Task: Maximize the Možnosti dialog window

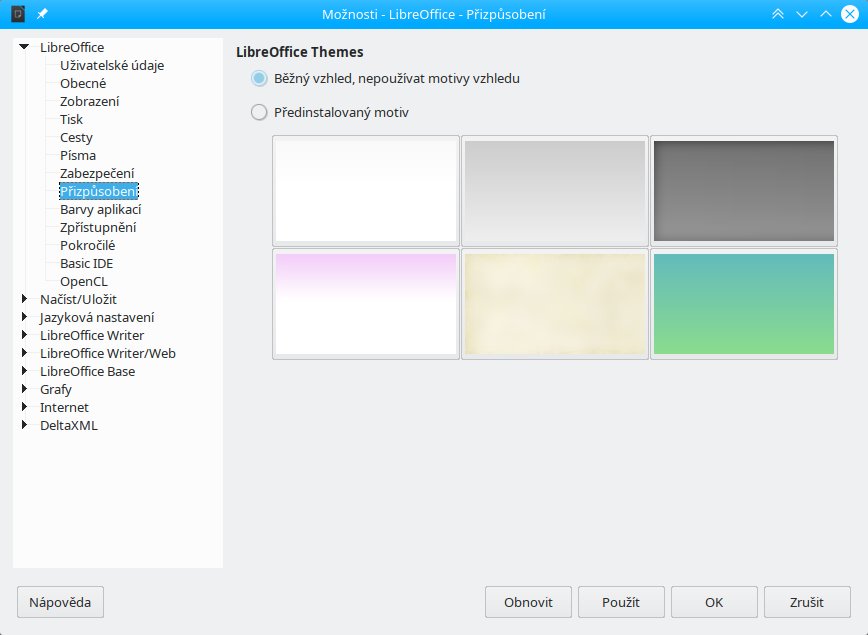Action: (825, 14)
